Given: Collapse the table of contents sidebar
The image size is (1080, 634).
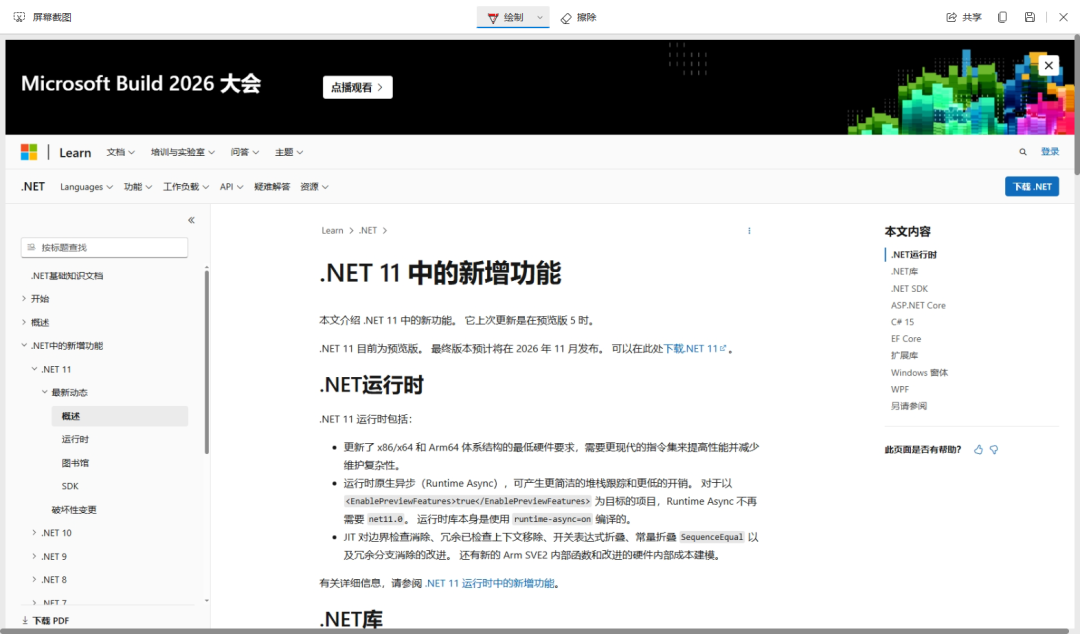Looking at the screenshot, I should point(191,221).
